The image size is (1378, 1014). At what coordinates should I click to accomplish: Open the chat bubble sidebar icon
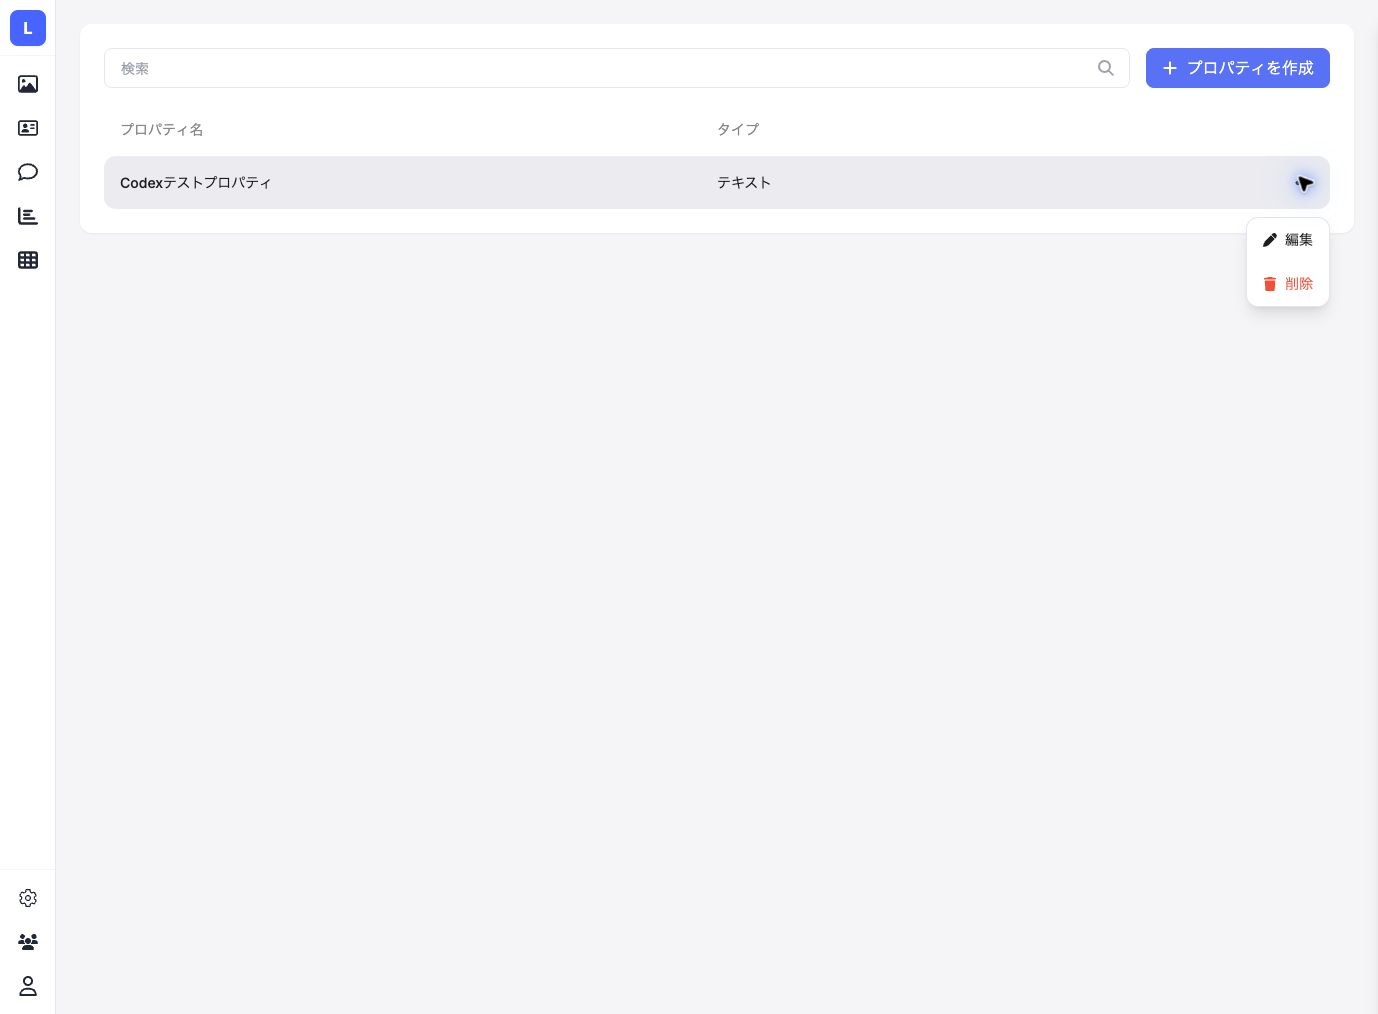28,172
